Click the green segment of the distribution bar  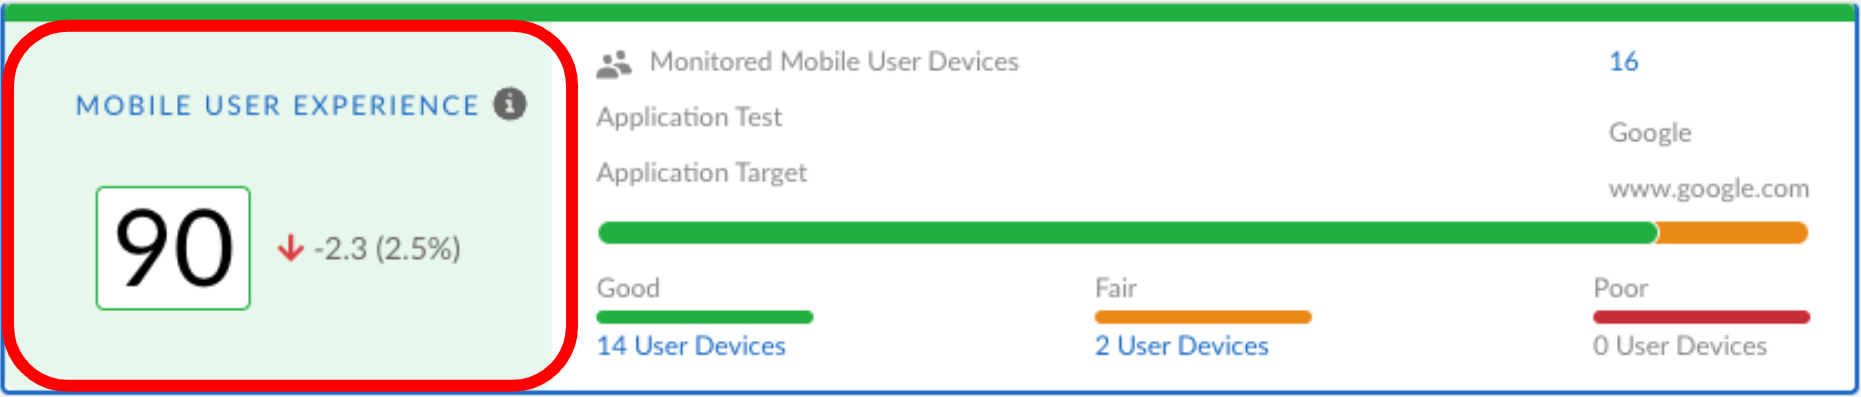click(1127, 233)
